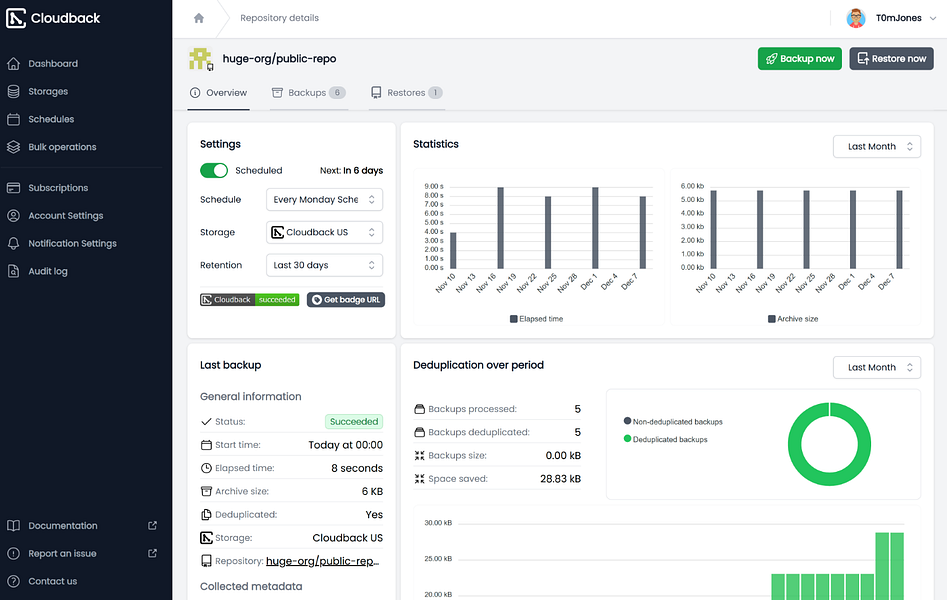Open the Storage Cloudback US dropdown

click(x=324, y=232)
